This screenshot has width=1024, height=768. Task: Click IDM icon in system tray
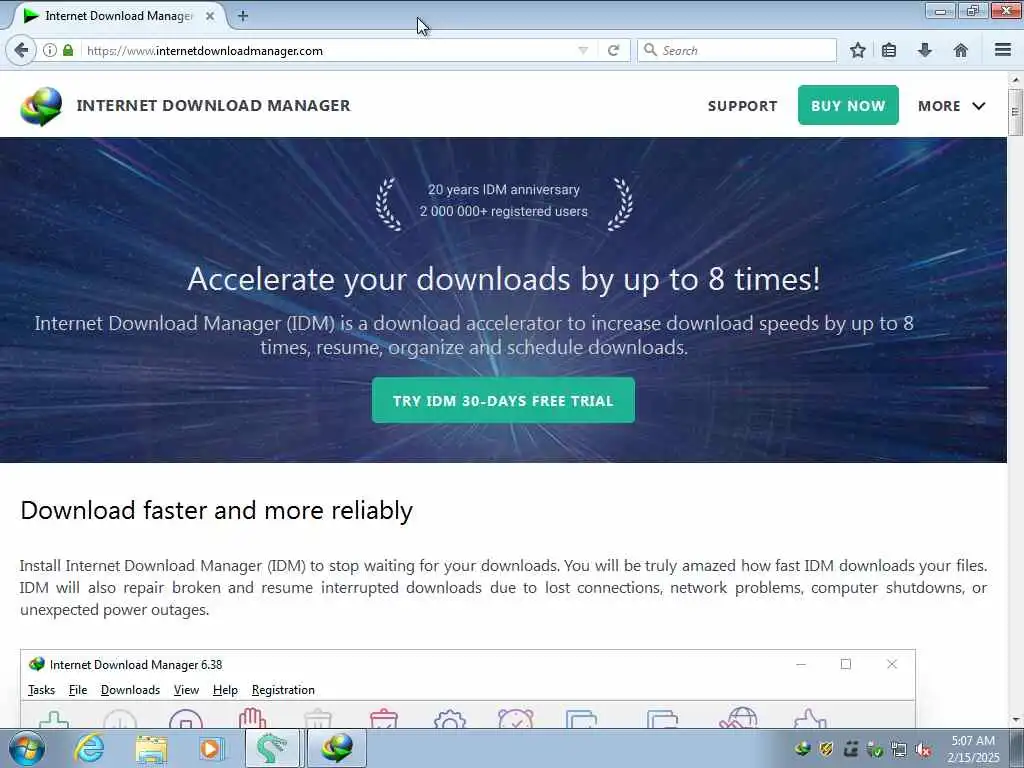[803, 748]
